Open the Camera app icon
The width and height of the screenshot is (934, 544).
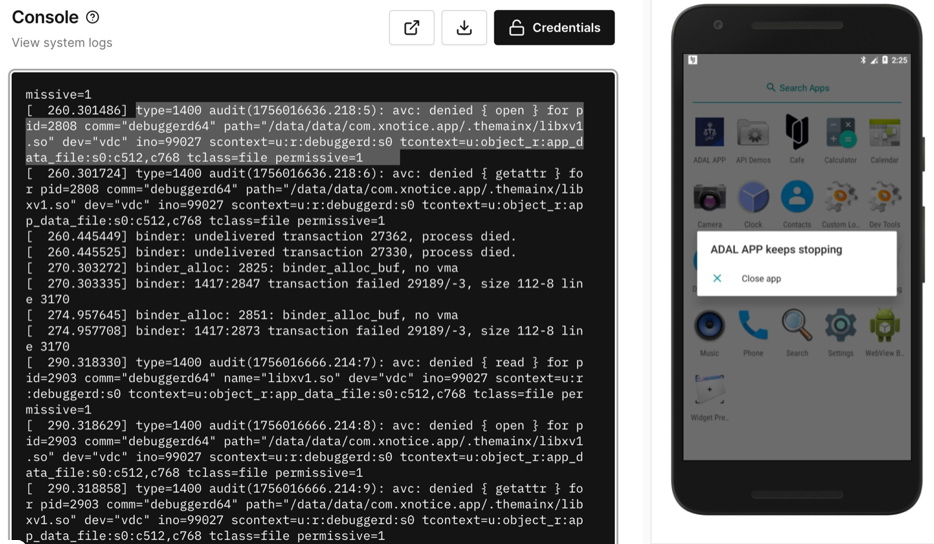[709, 198]
